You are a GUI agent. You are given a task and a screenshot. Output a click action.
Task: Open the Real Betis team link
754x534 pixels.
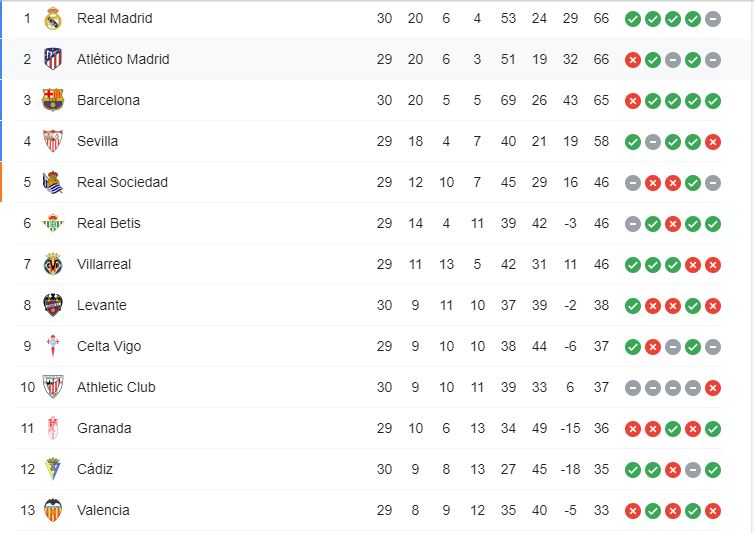click(108, 223)
